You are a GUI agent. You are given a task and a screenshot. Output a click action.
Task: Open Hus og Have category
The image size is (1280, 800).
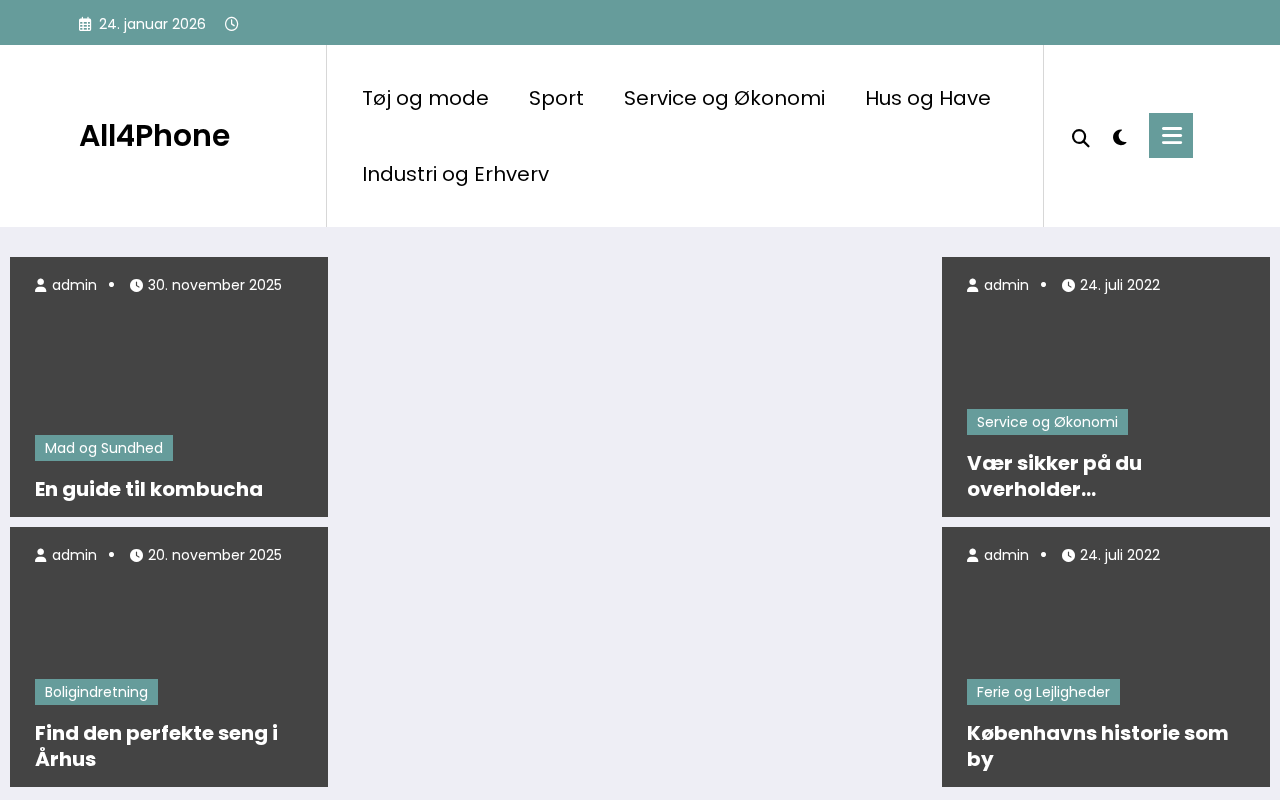coord(928,98)
